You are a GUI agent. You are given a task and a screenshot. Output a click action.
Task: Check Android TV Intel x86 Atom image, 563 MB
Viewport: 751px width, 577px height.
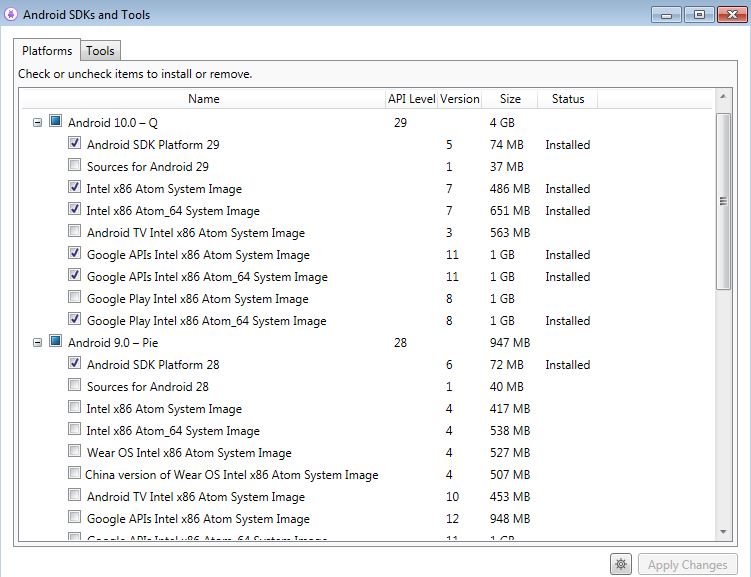coord(74,231)
